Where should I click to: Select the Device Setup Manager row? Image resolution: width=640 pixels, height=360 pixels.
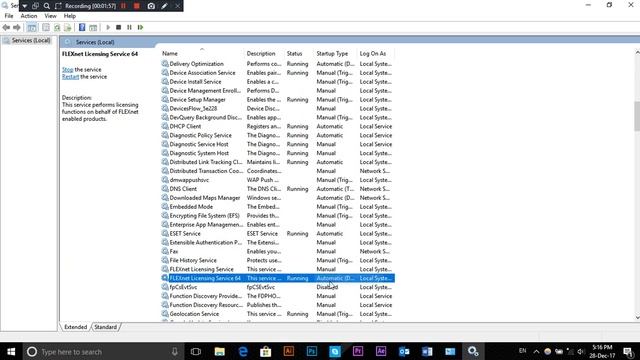click(278, 100)
